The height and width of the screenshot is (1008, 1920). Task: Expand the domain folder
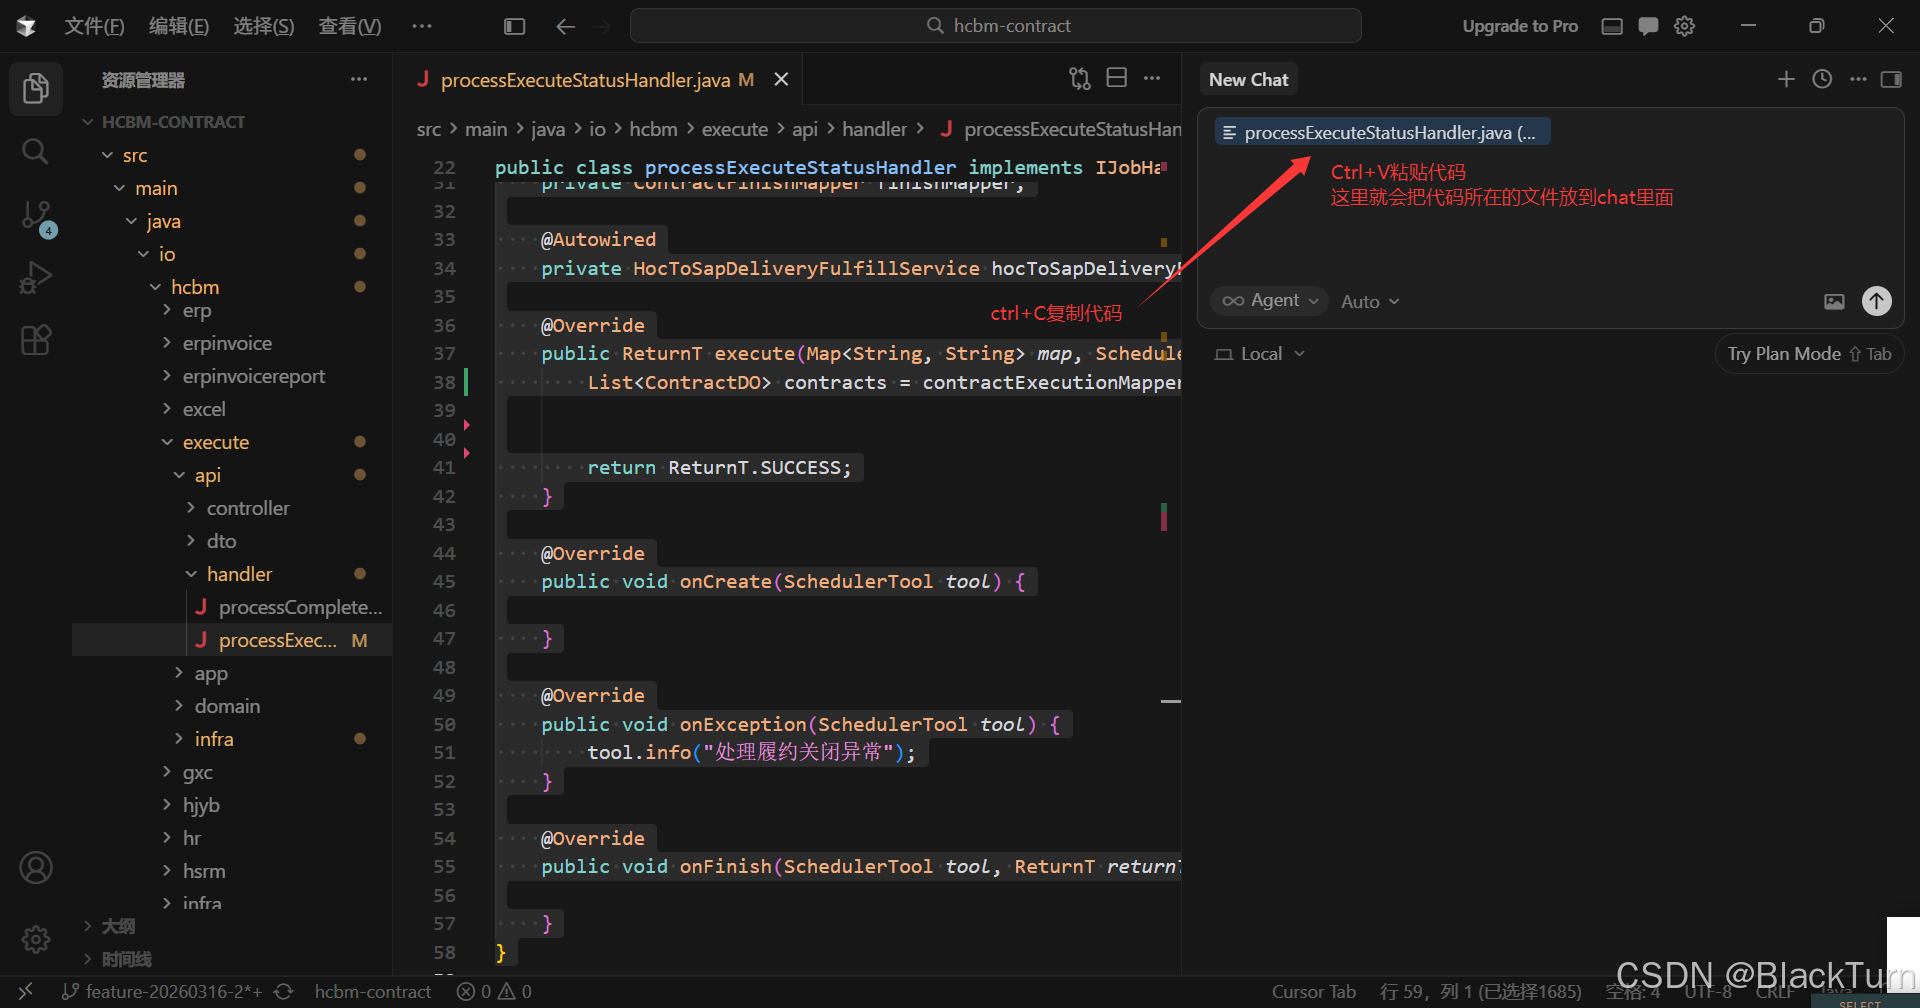coord(227,706)
